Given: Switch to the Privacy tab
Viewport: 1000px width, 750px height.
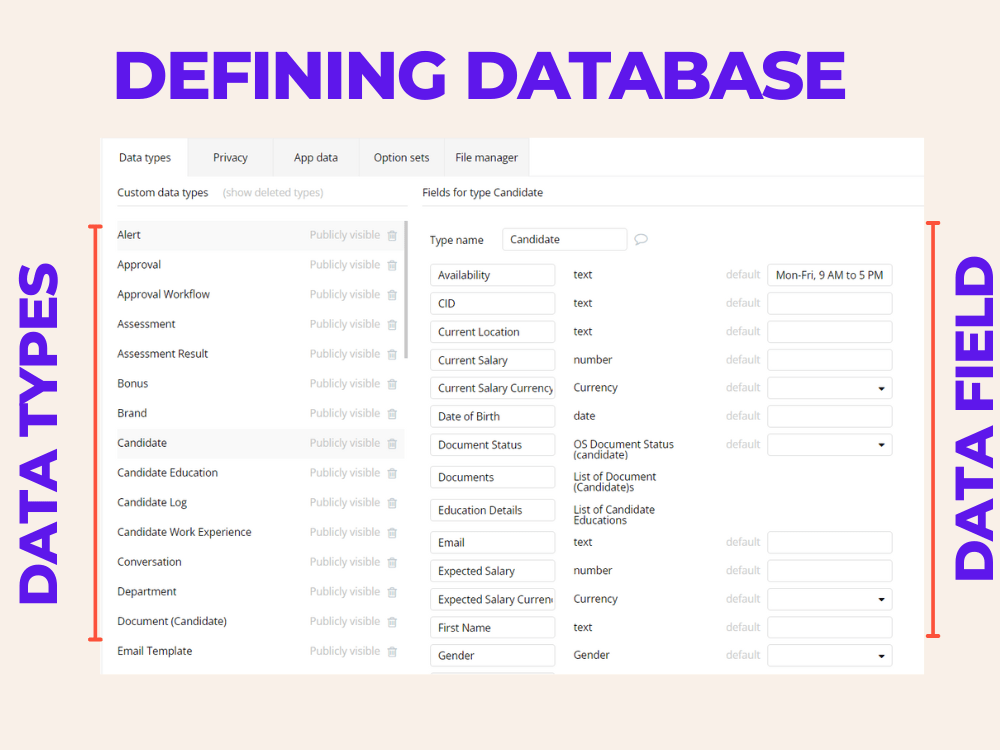Looking at the screenshot, I should point(230,157).
